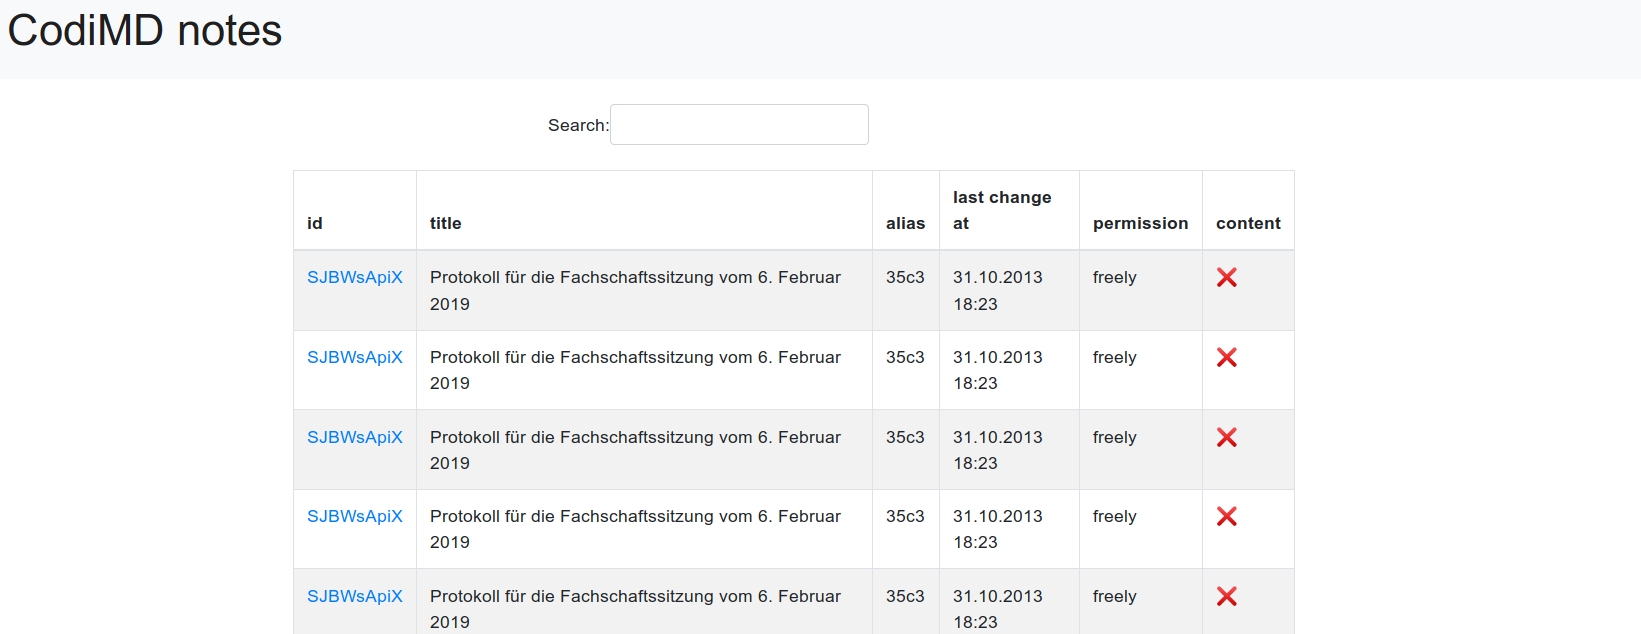Screen dimensions: 1641x634
Task: Sort notes by last change at header
Action: tap(1001, 210)
